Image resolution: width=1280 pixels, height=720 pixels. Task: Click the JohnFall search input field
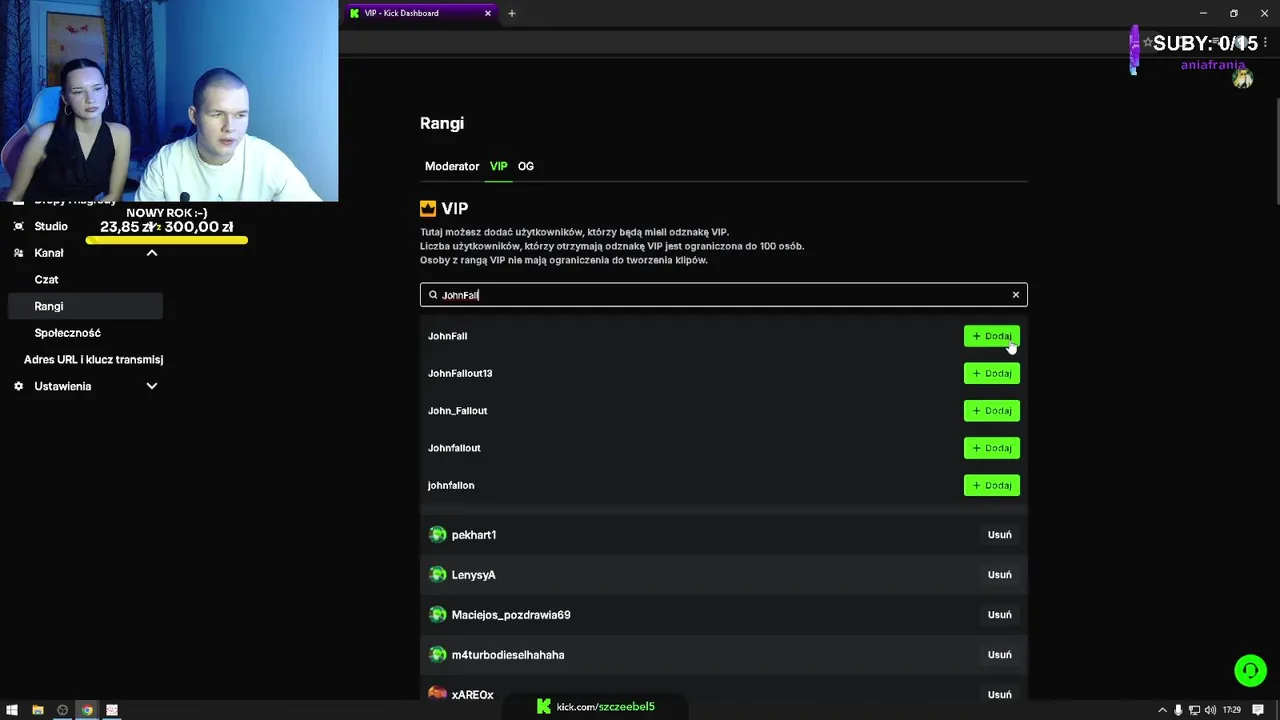pos(720,295)
